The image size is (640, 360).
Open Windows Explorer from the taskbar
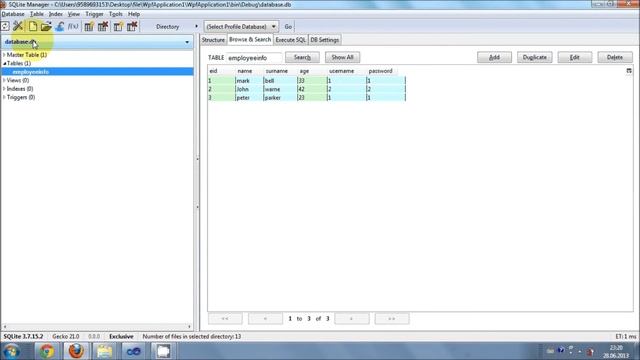tap(104, 351)
